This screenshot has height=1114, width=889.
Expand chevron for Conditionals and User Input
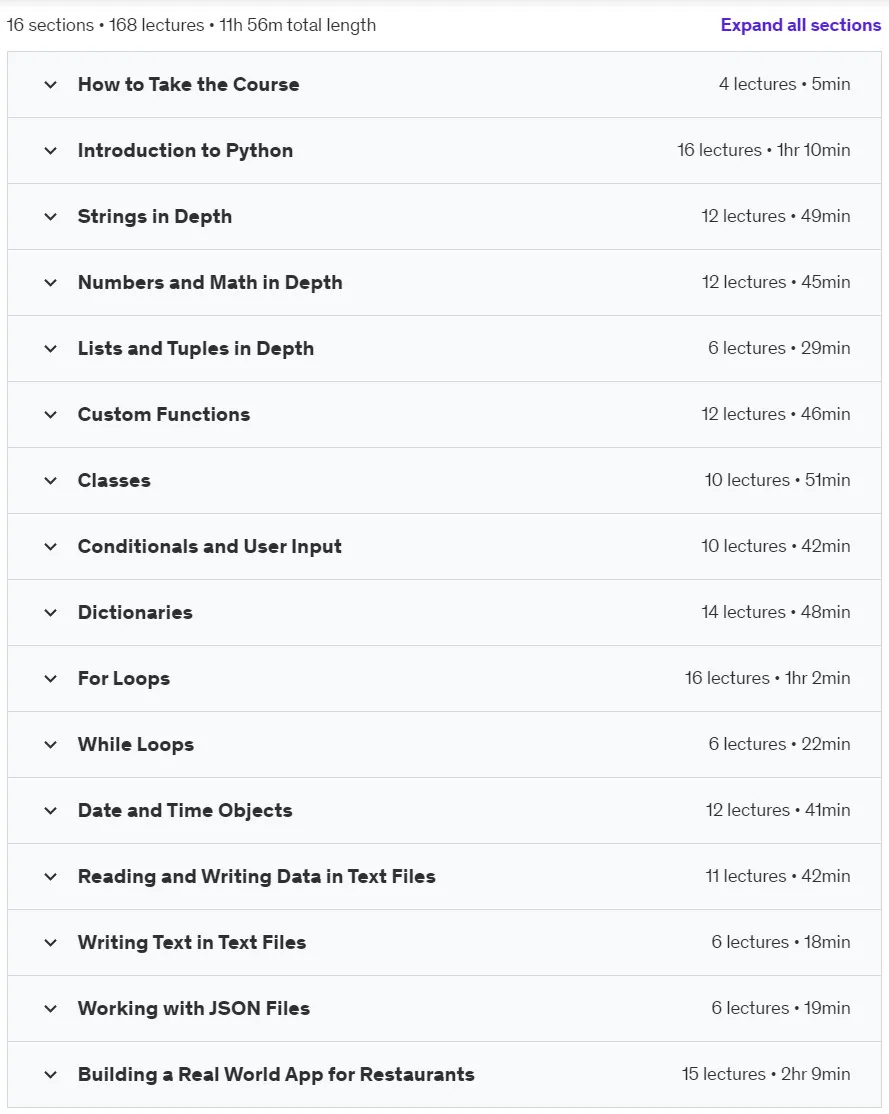coord(50,547)
